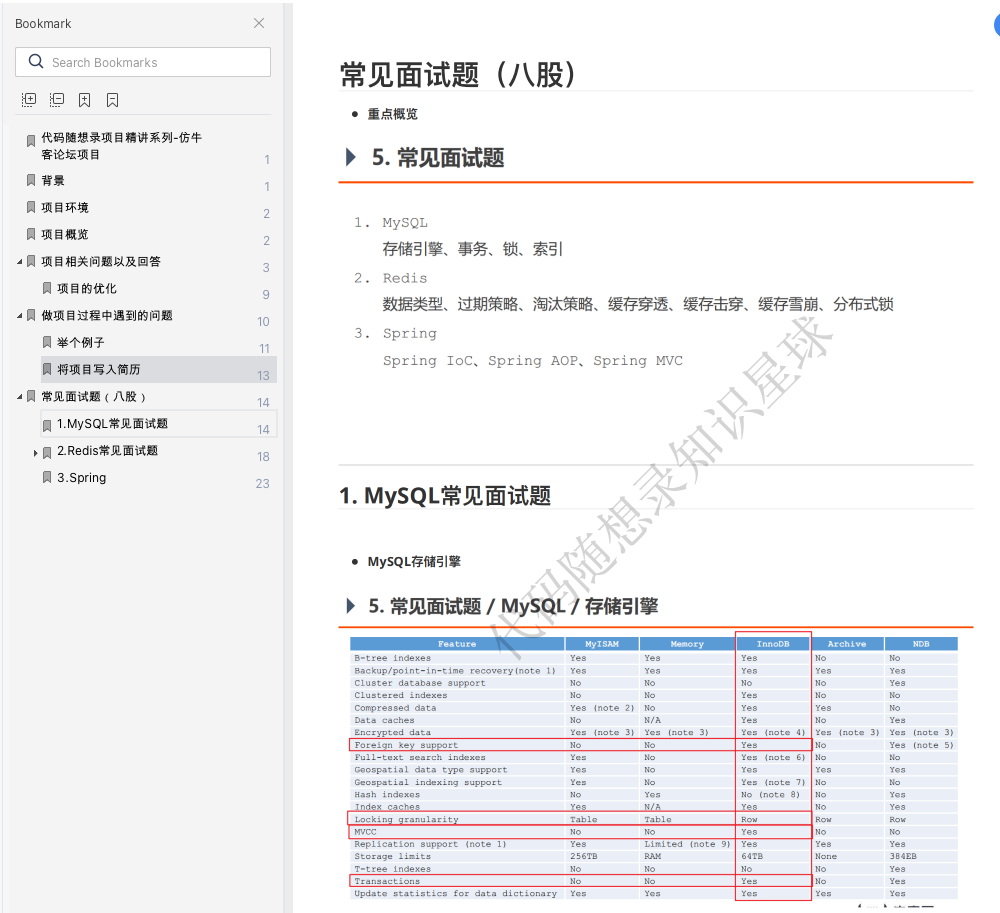The width and height of the screenshot is (1000, 913).
Task: Open bookmark 常见面试题（八股）
Action: pos(93,397)
